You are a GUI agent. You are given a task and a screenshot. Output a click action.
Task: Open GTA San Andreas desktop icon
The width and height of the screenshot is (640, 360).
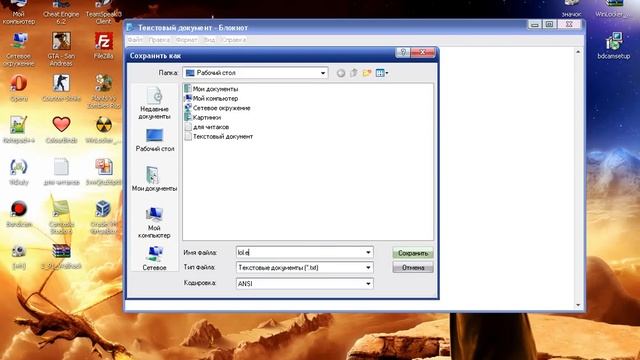[61, 49]
